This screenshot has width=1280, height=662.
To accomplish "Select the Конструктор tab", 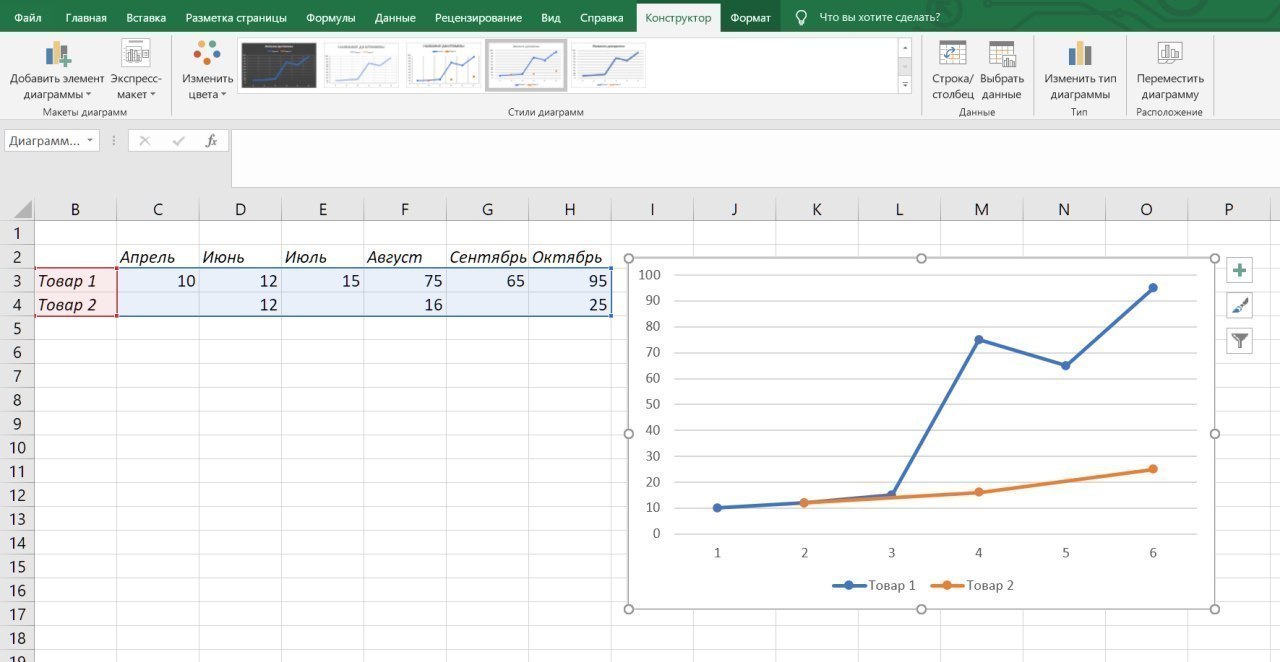I will point(679,18).
